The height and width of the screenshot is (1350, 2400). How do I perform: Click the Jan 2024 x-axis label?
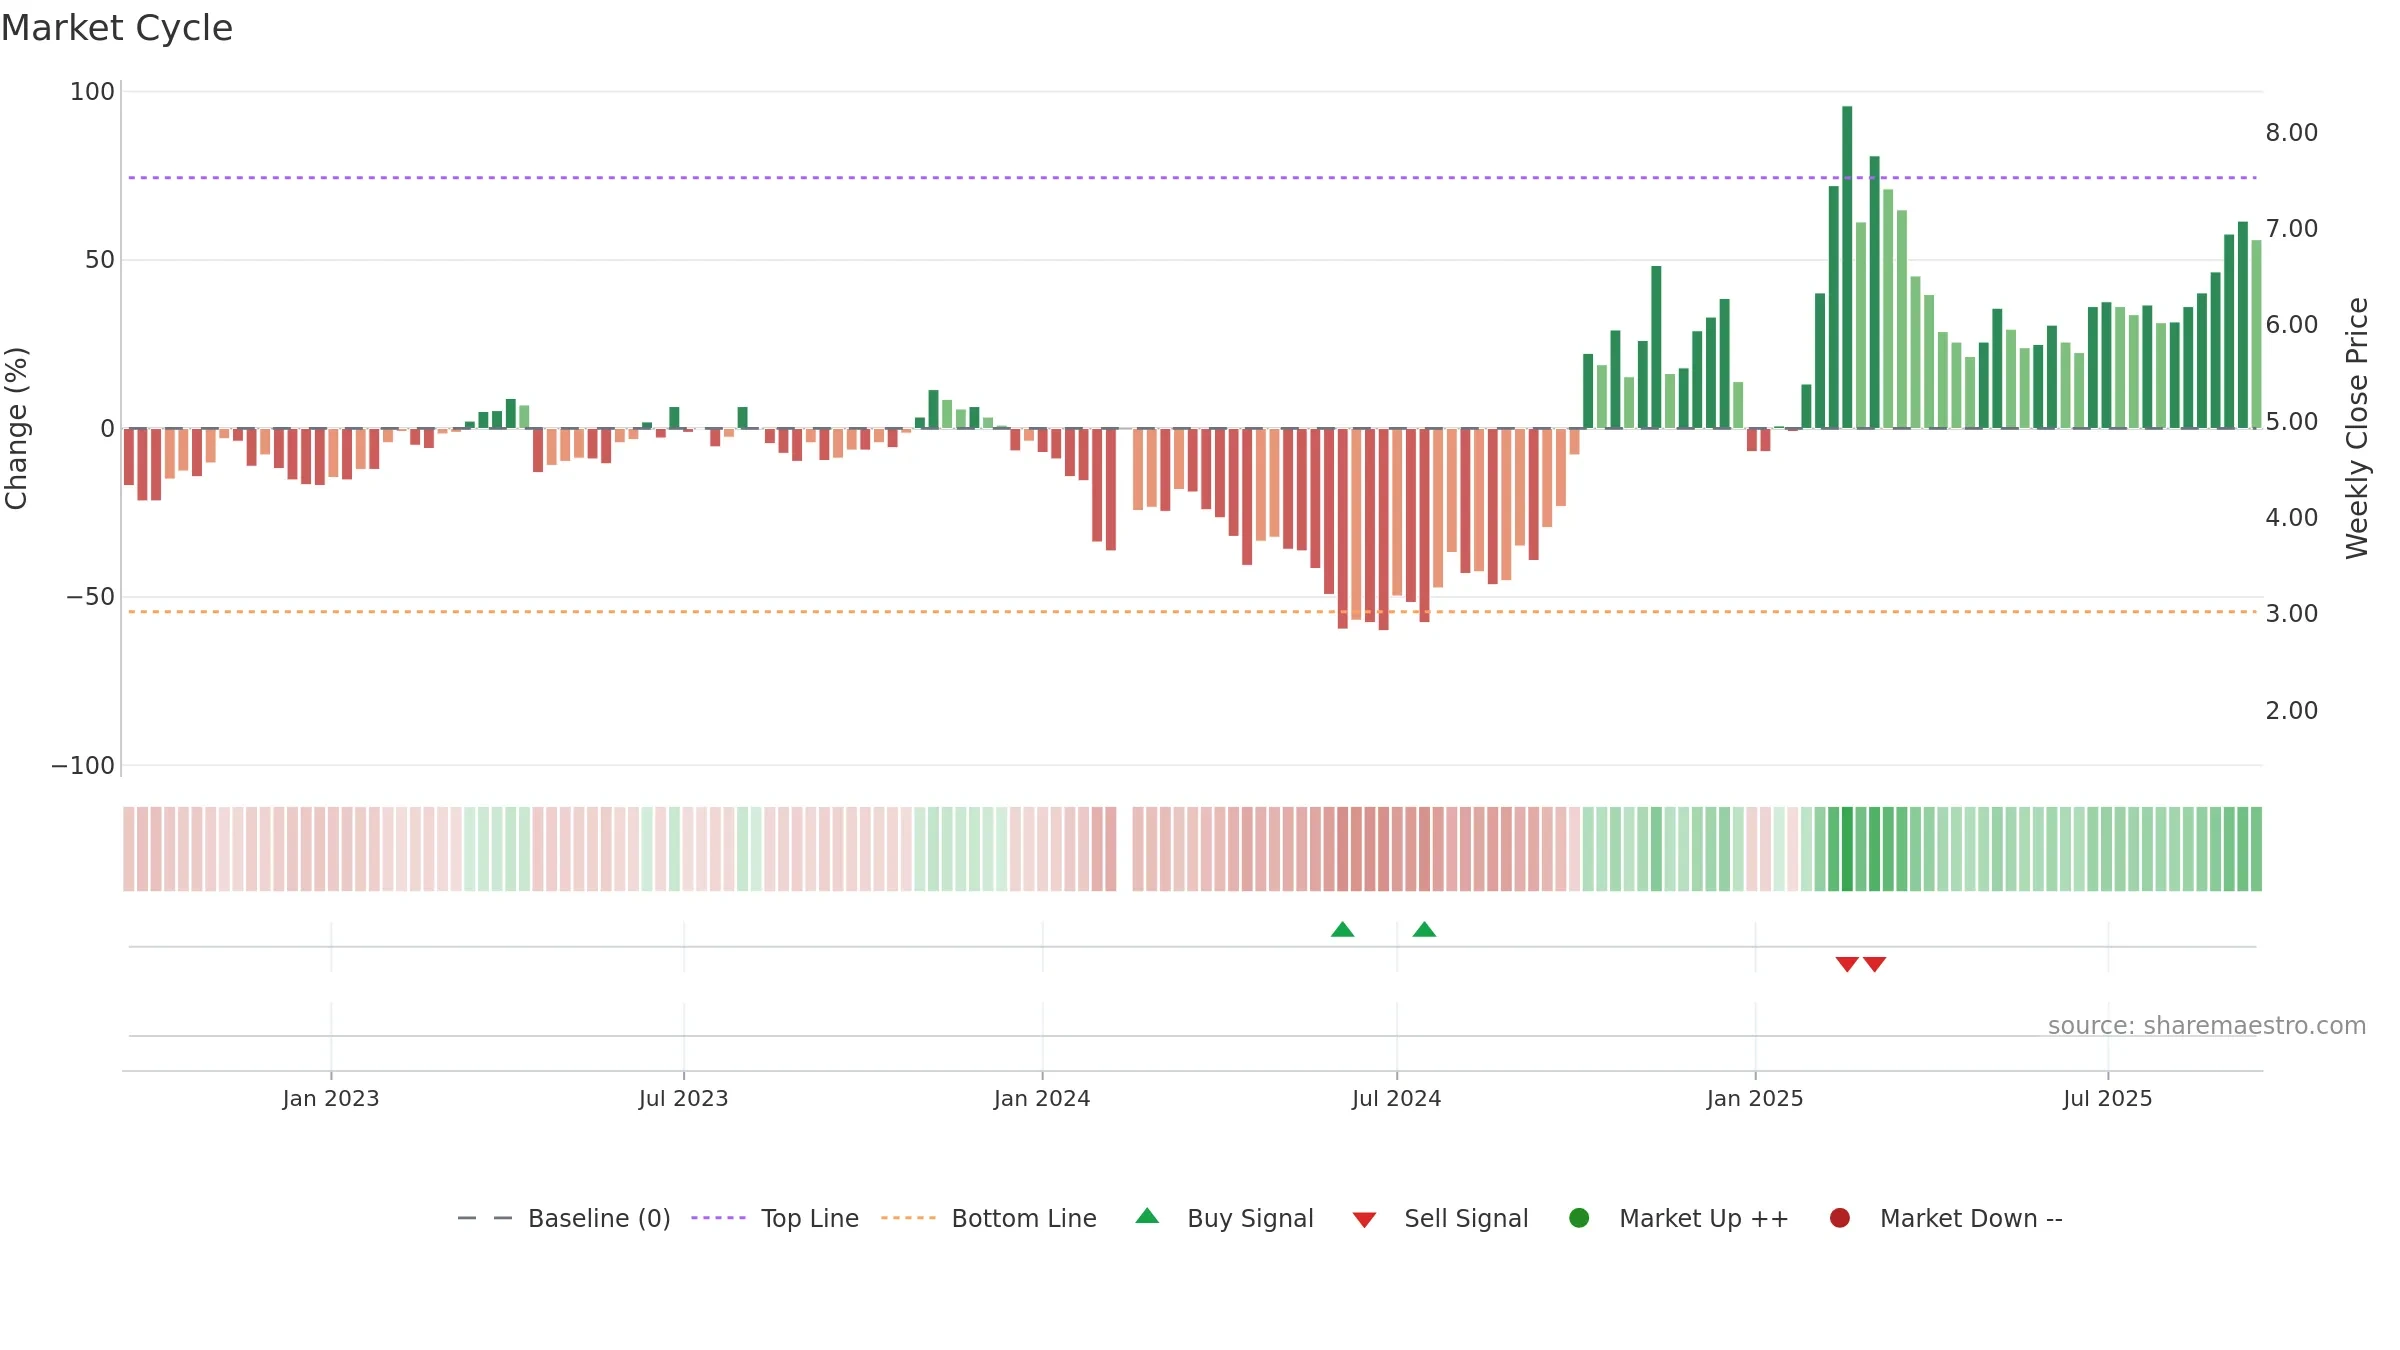point(1042,1098)
